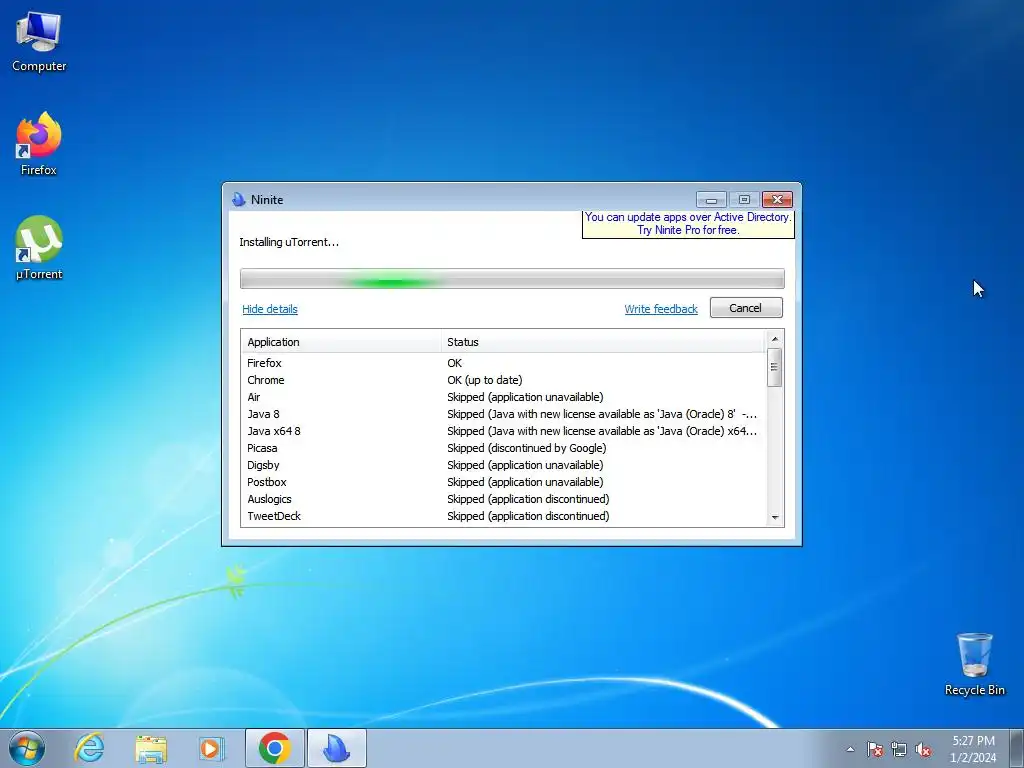Select the Recycle Bin icon

pos(974,664)
